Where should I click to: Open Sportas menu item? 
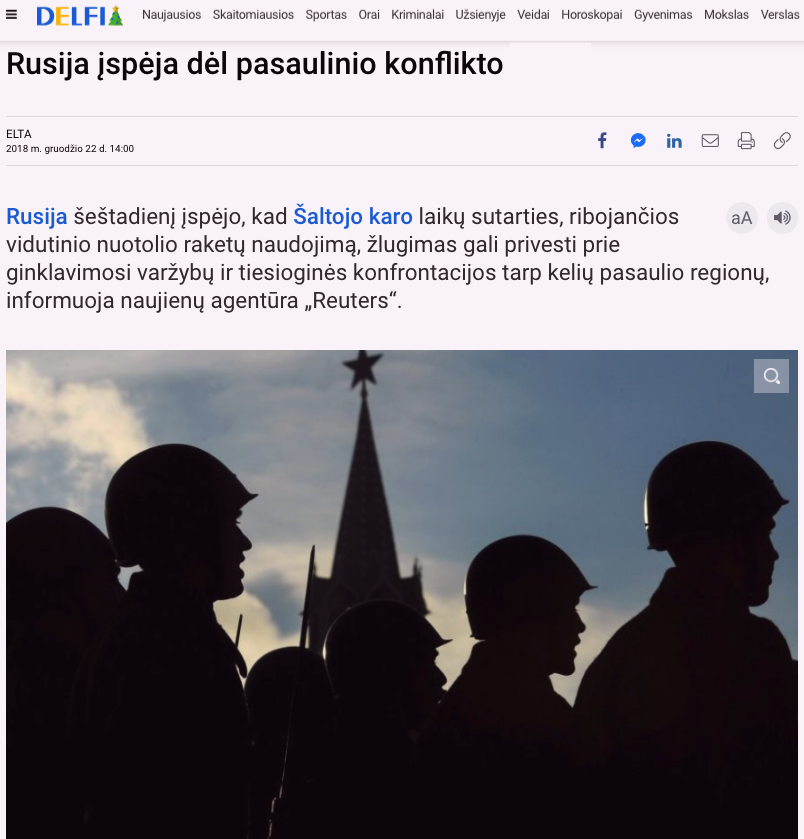click(x=326, y=15)
